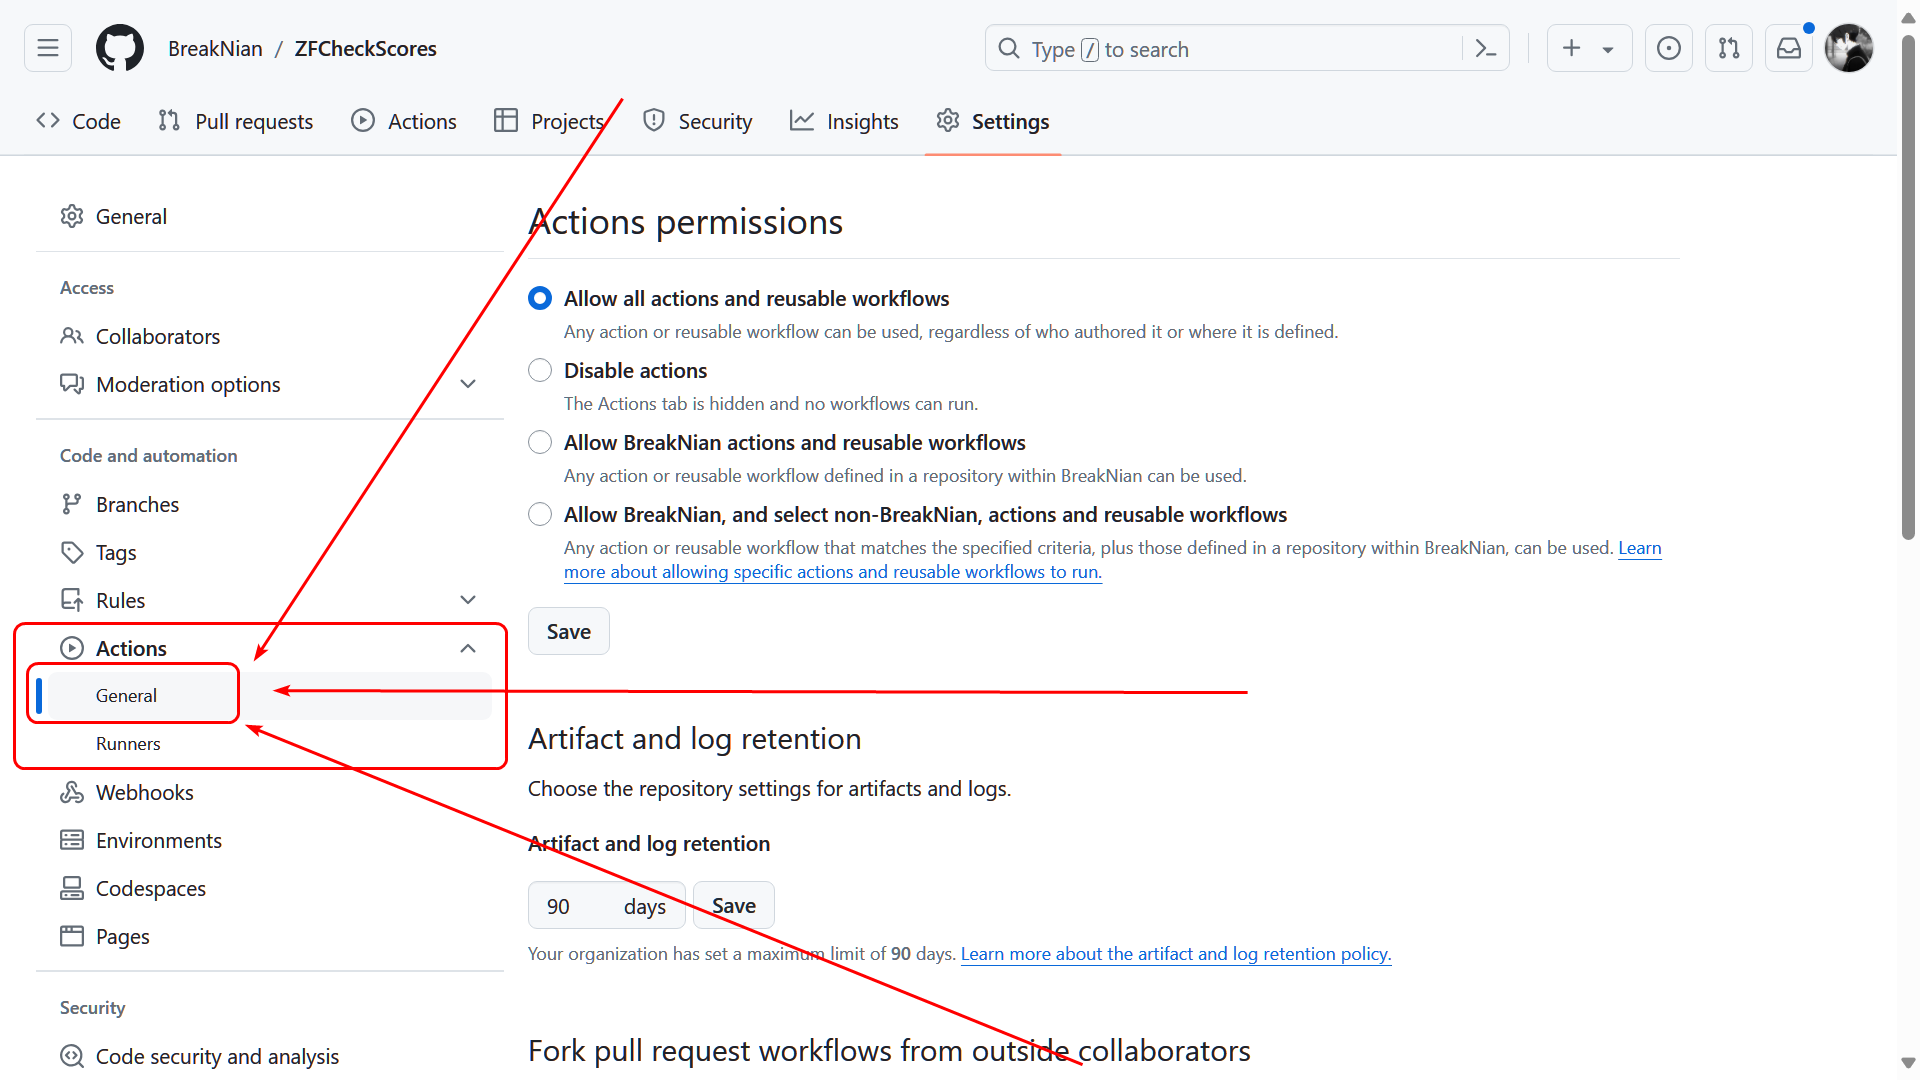Viewport: 1920px width, 1080px height.
Task: Click the BreakNian owner link
Action: click(x=215, y=48)
